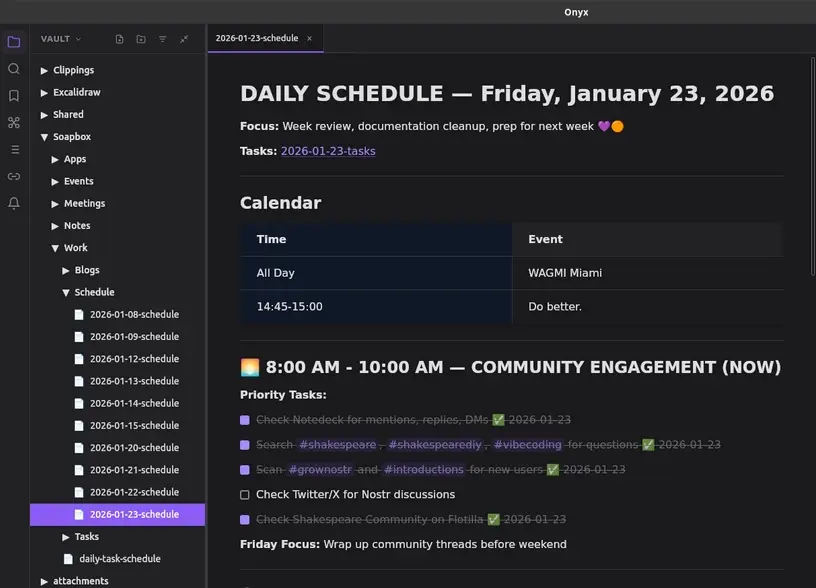The height and width of the screenshot is (588, 816).
Task: Open the 2026-01-22-schedule file
Action: point(134,492)
